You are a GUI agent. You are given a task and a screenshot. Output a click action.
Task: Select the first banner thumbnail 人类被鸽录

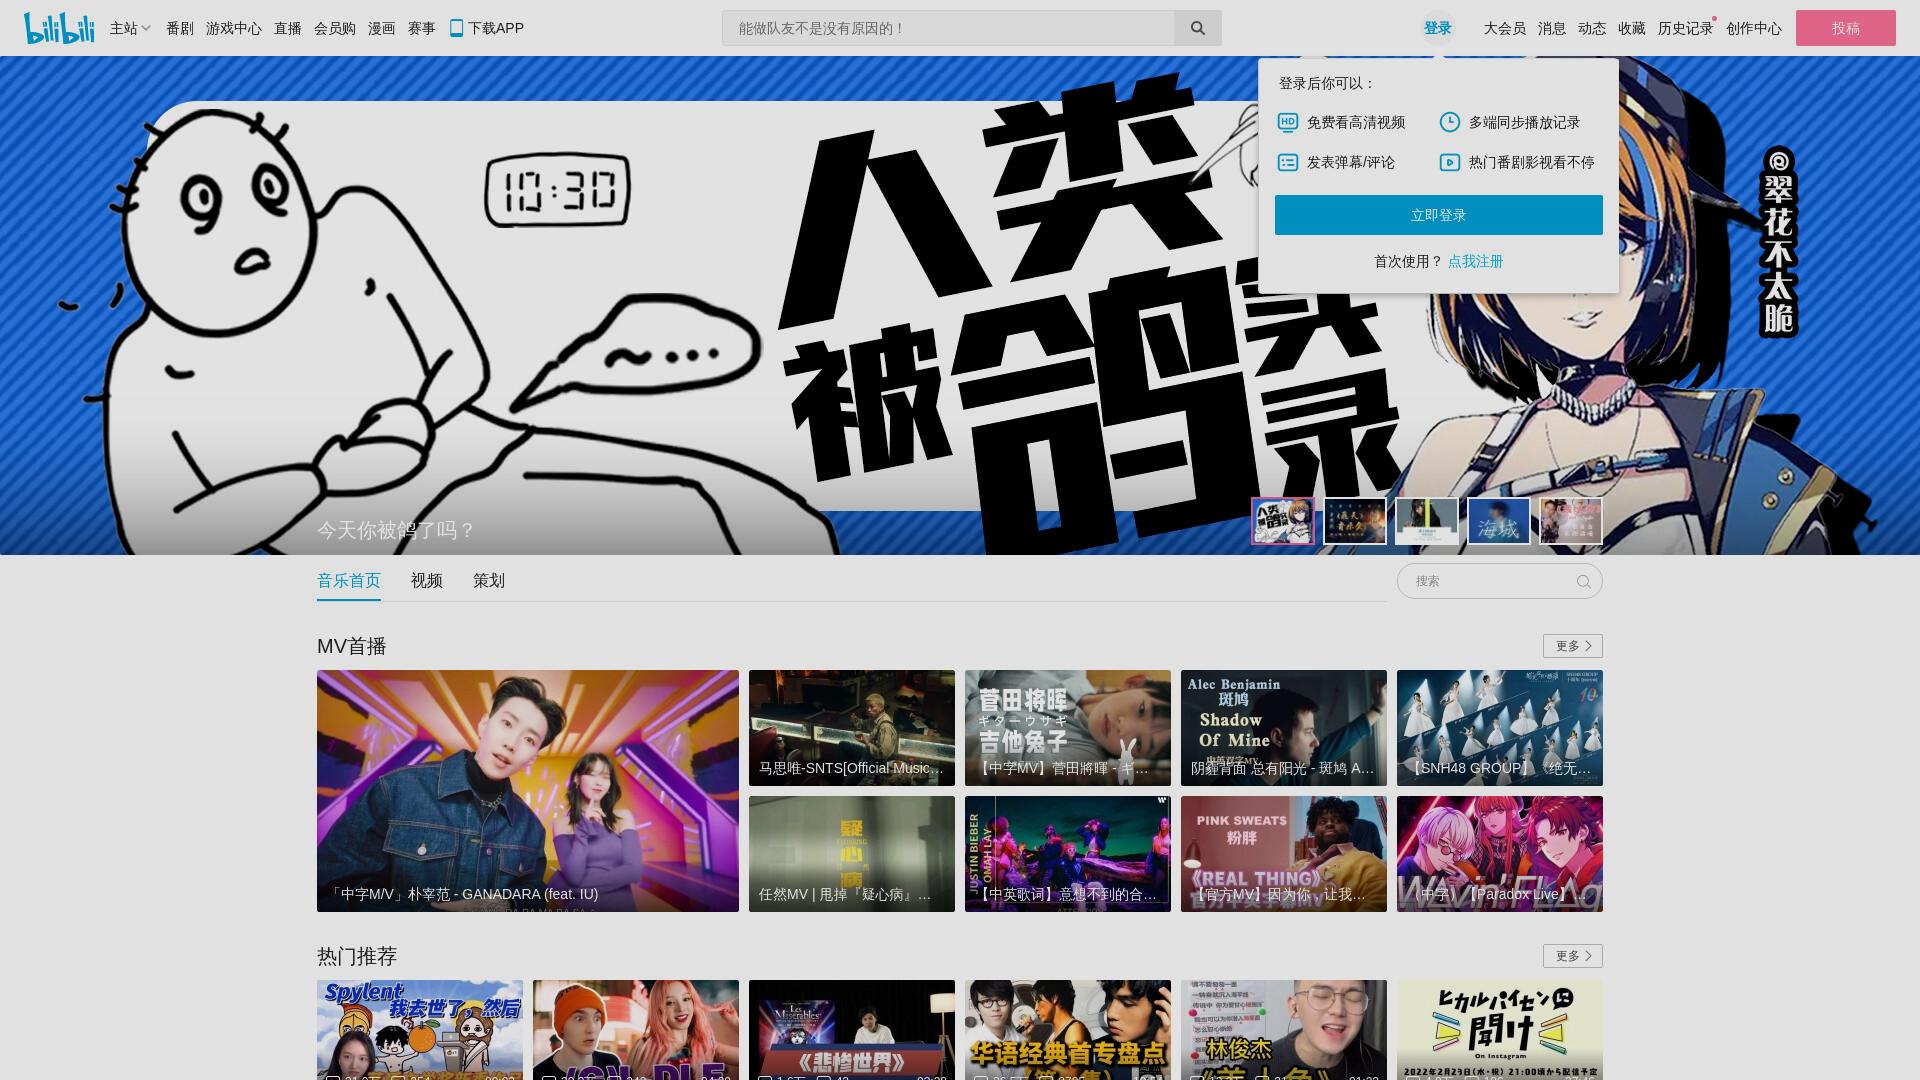pos(1283,521)
